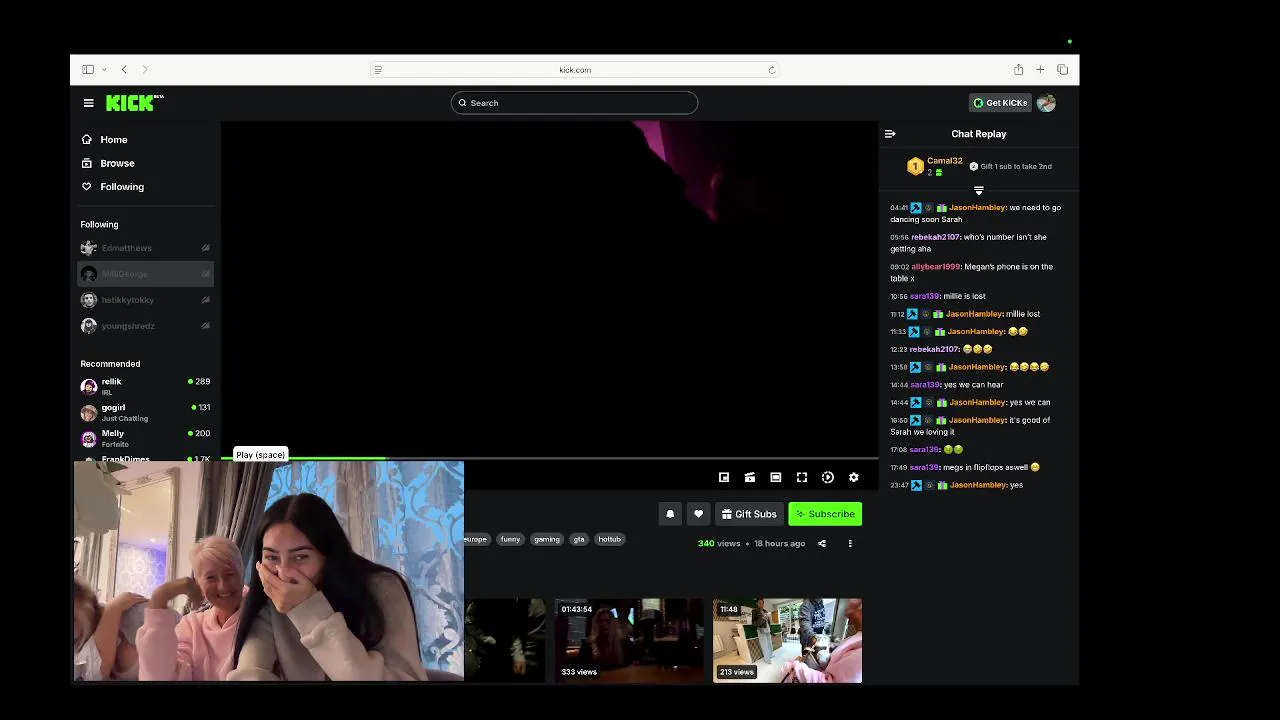Open recommended channel reilik
Screen dimensions: 1280x720
[x=145, y=386]
